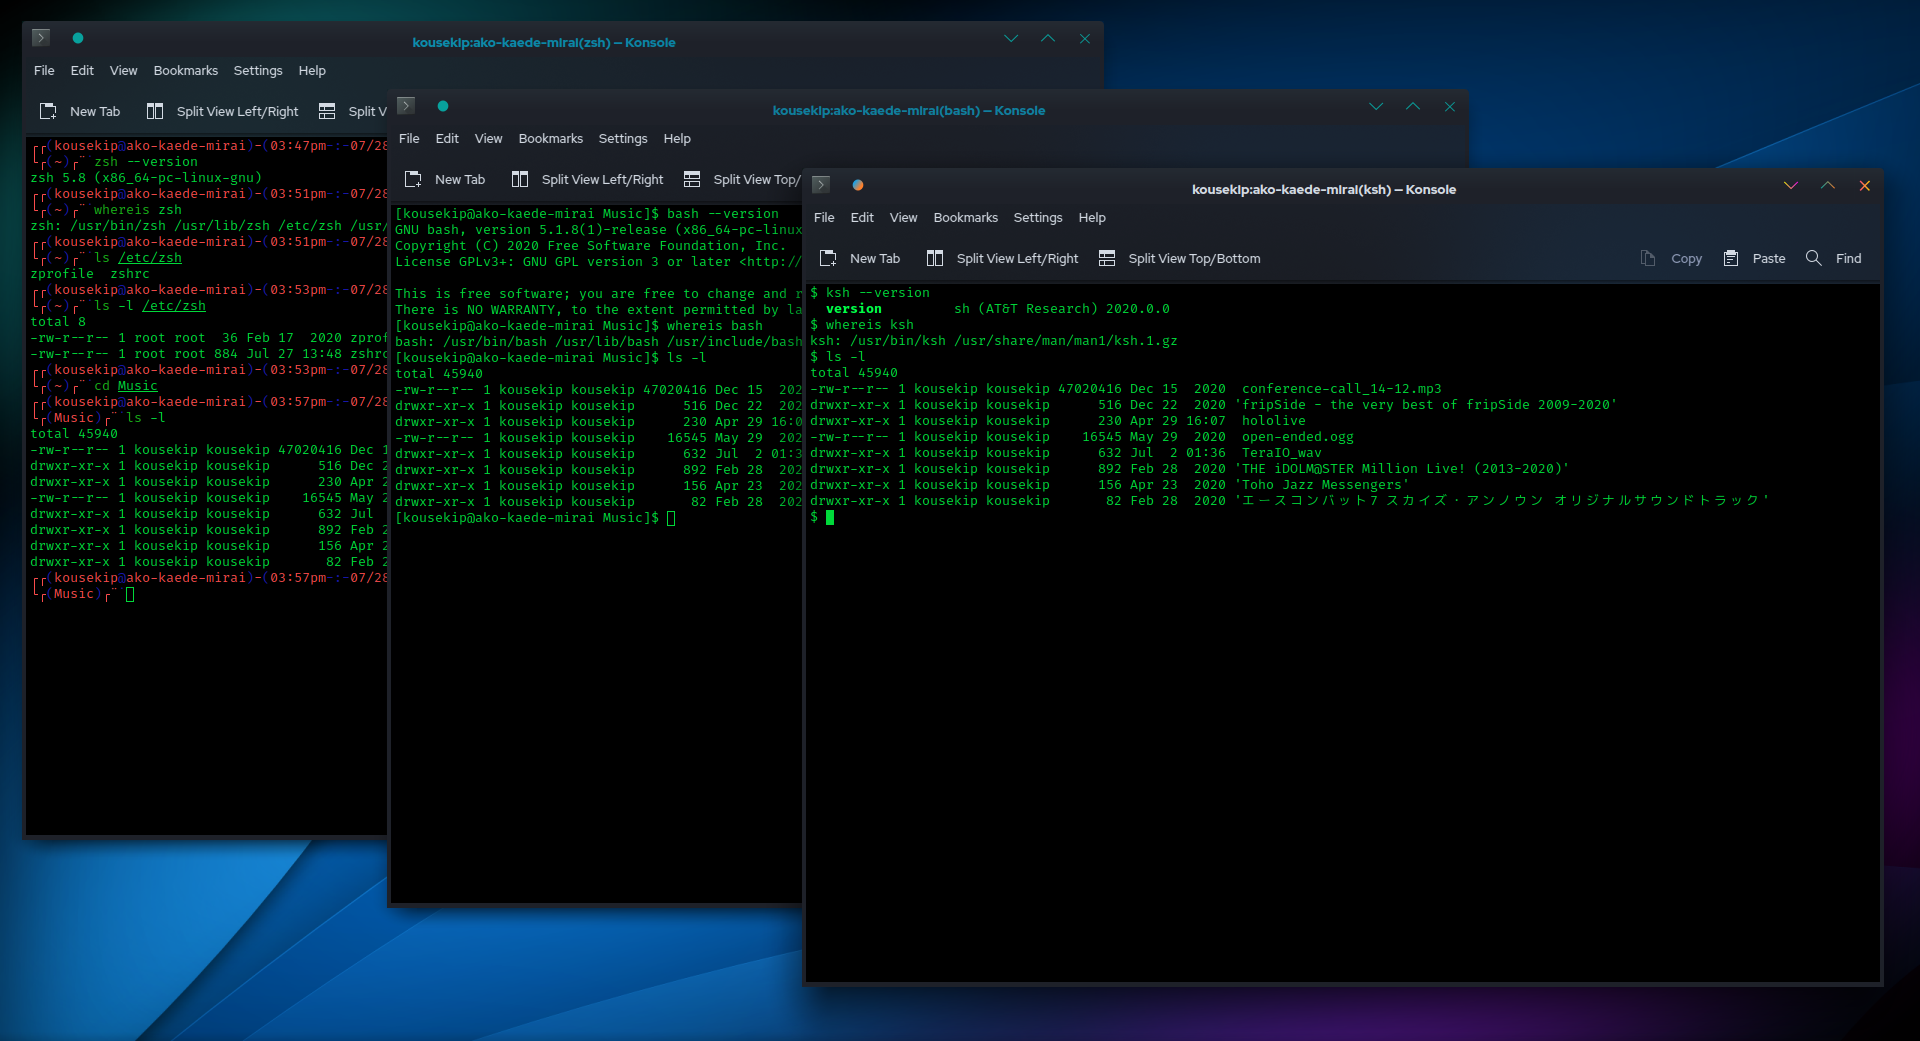Click New Tab icon in zsh window
1920x1041 pixels.
pos(48,111)
